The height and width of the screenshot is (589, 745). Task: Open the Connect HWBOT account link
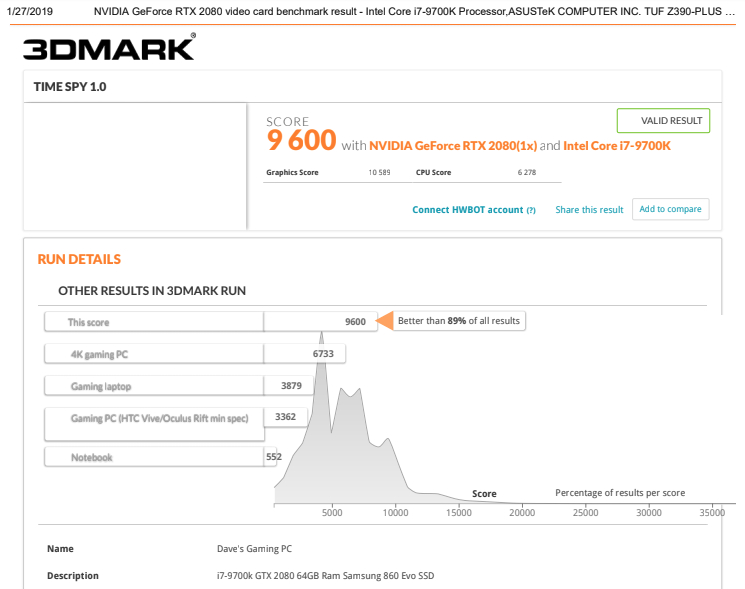click(467, 210)
